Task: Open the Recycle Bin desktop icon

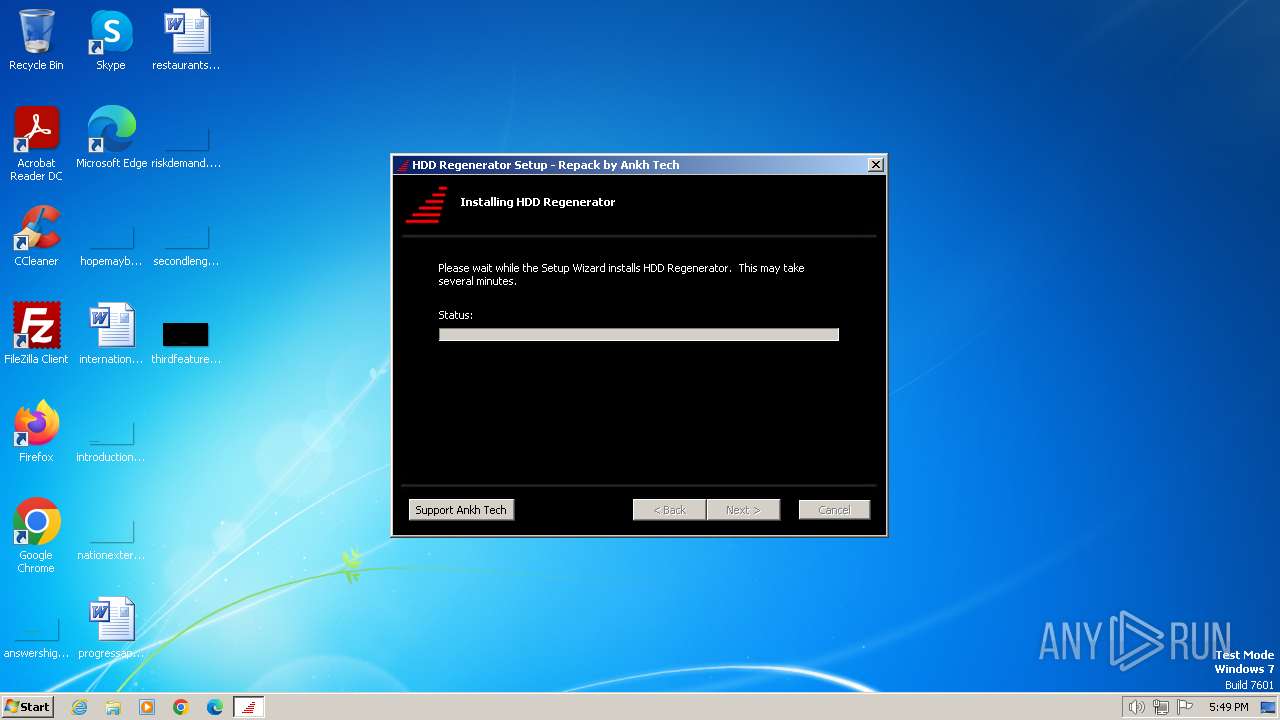Action: [x=36, y=40]
